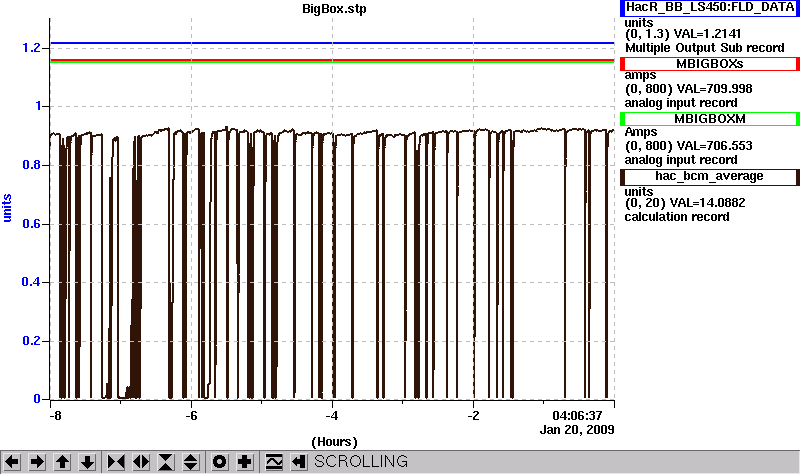This screenshot has width=800, height=474.
Task: Click the Jan 20, 2009 date label
Action: coord(577,430)
